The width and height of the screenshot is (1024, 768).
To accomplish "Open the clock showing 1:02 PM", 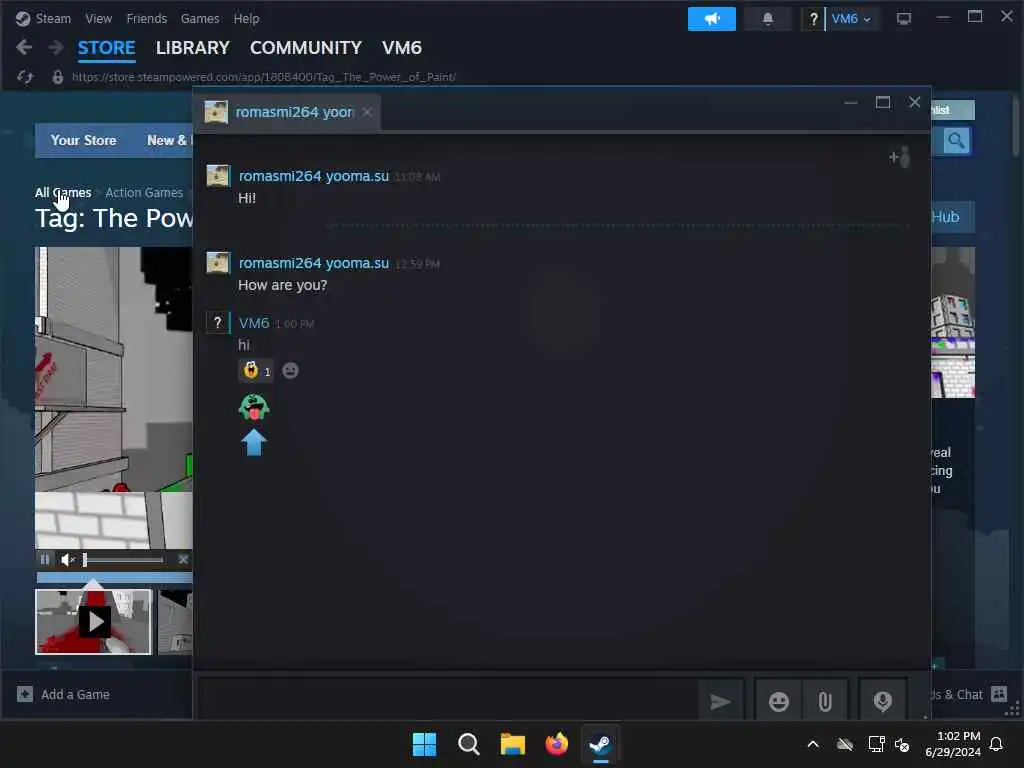I will (953, 744).
